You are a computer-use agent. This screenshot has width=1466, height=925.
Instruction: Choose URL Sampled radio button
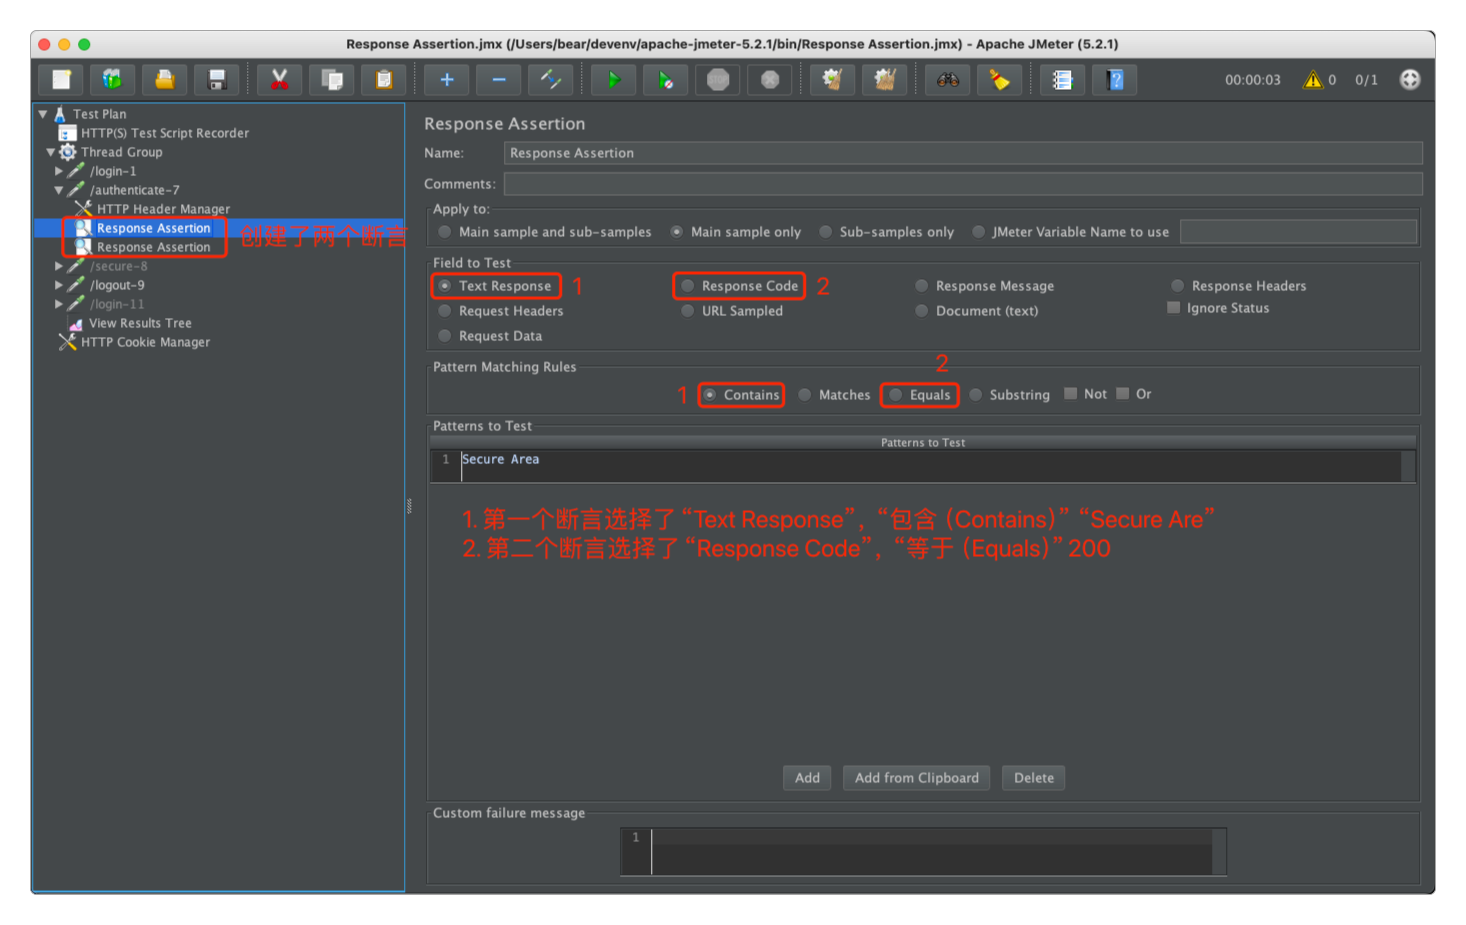tap(732, 311)
